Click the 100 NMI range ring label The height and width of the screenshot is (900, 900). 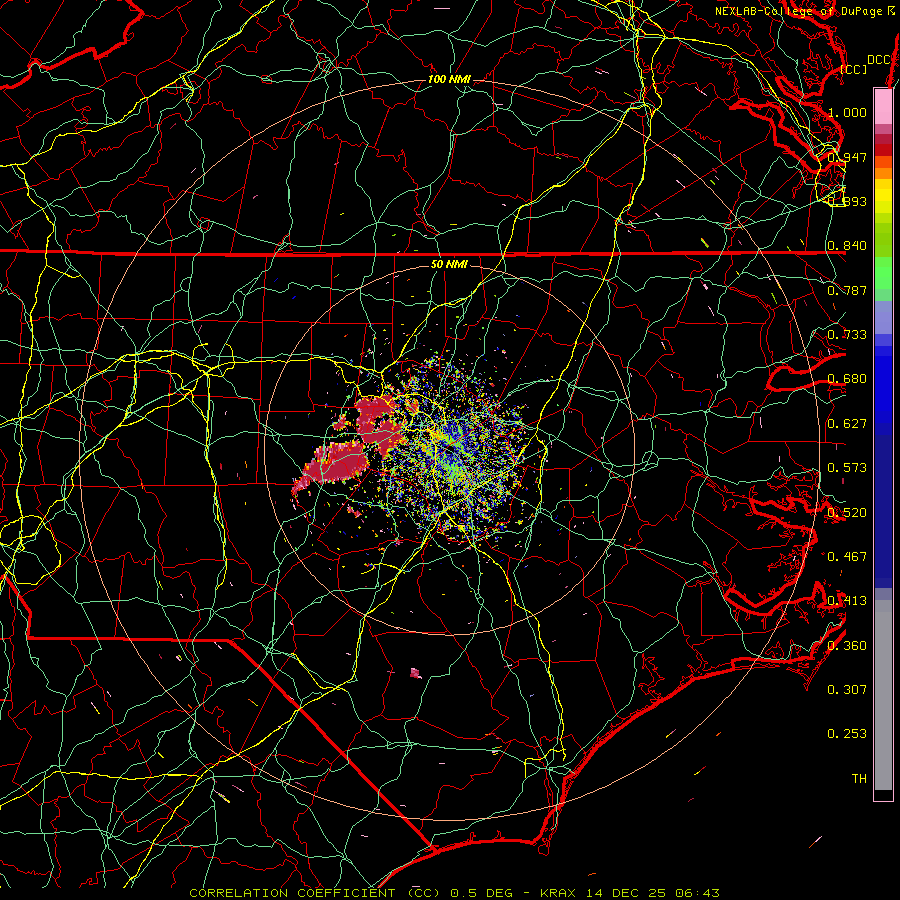point(449,79)
